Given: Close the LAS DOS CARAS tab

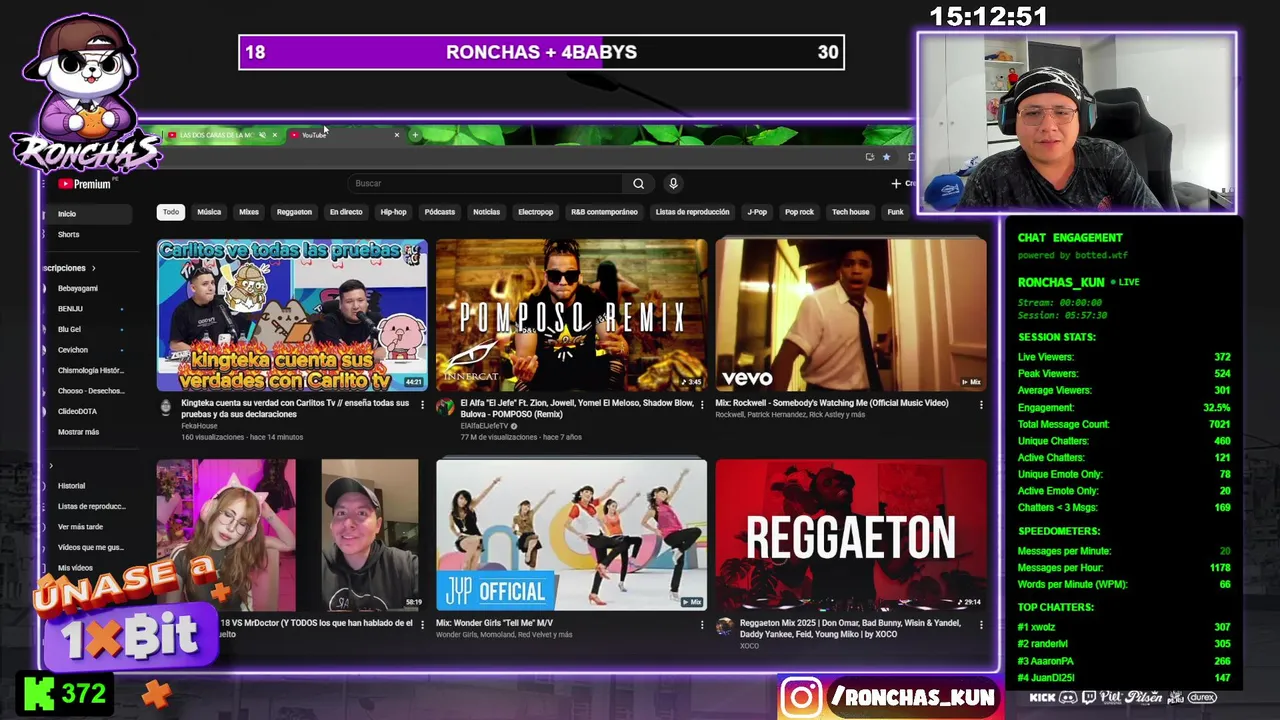Looking at the screenshot, I should (274, 135).
